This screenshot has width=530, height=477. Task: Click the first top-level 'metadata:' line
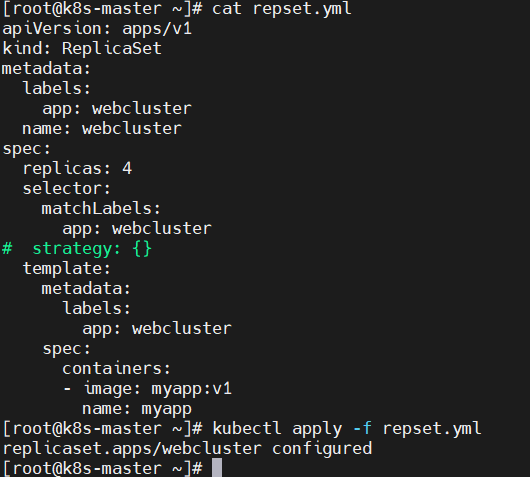47,69
